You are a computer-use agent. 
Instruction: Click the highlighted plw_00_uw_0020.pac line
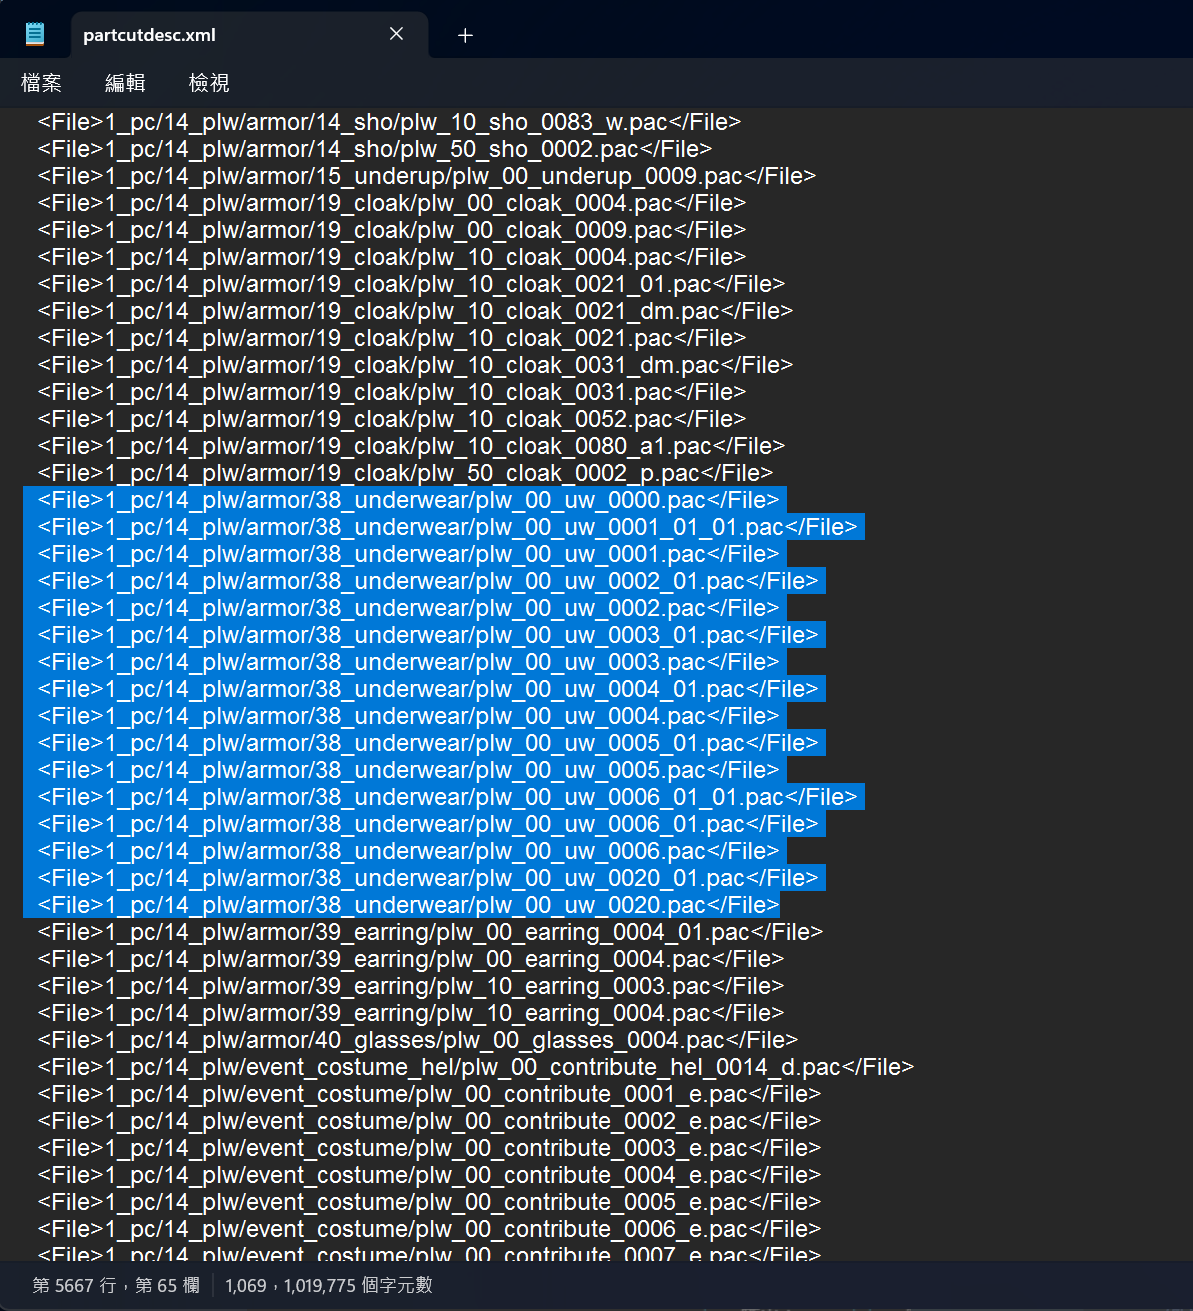click(x=408, y=905)
